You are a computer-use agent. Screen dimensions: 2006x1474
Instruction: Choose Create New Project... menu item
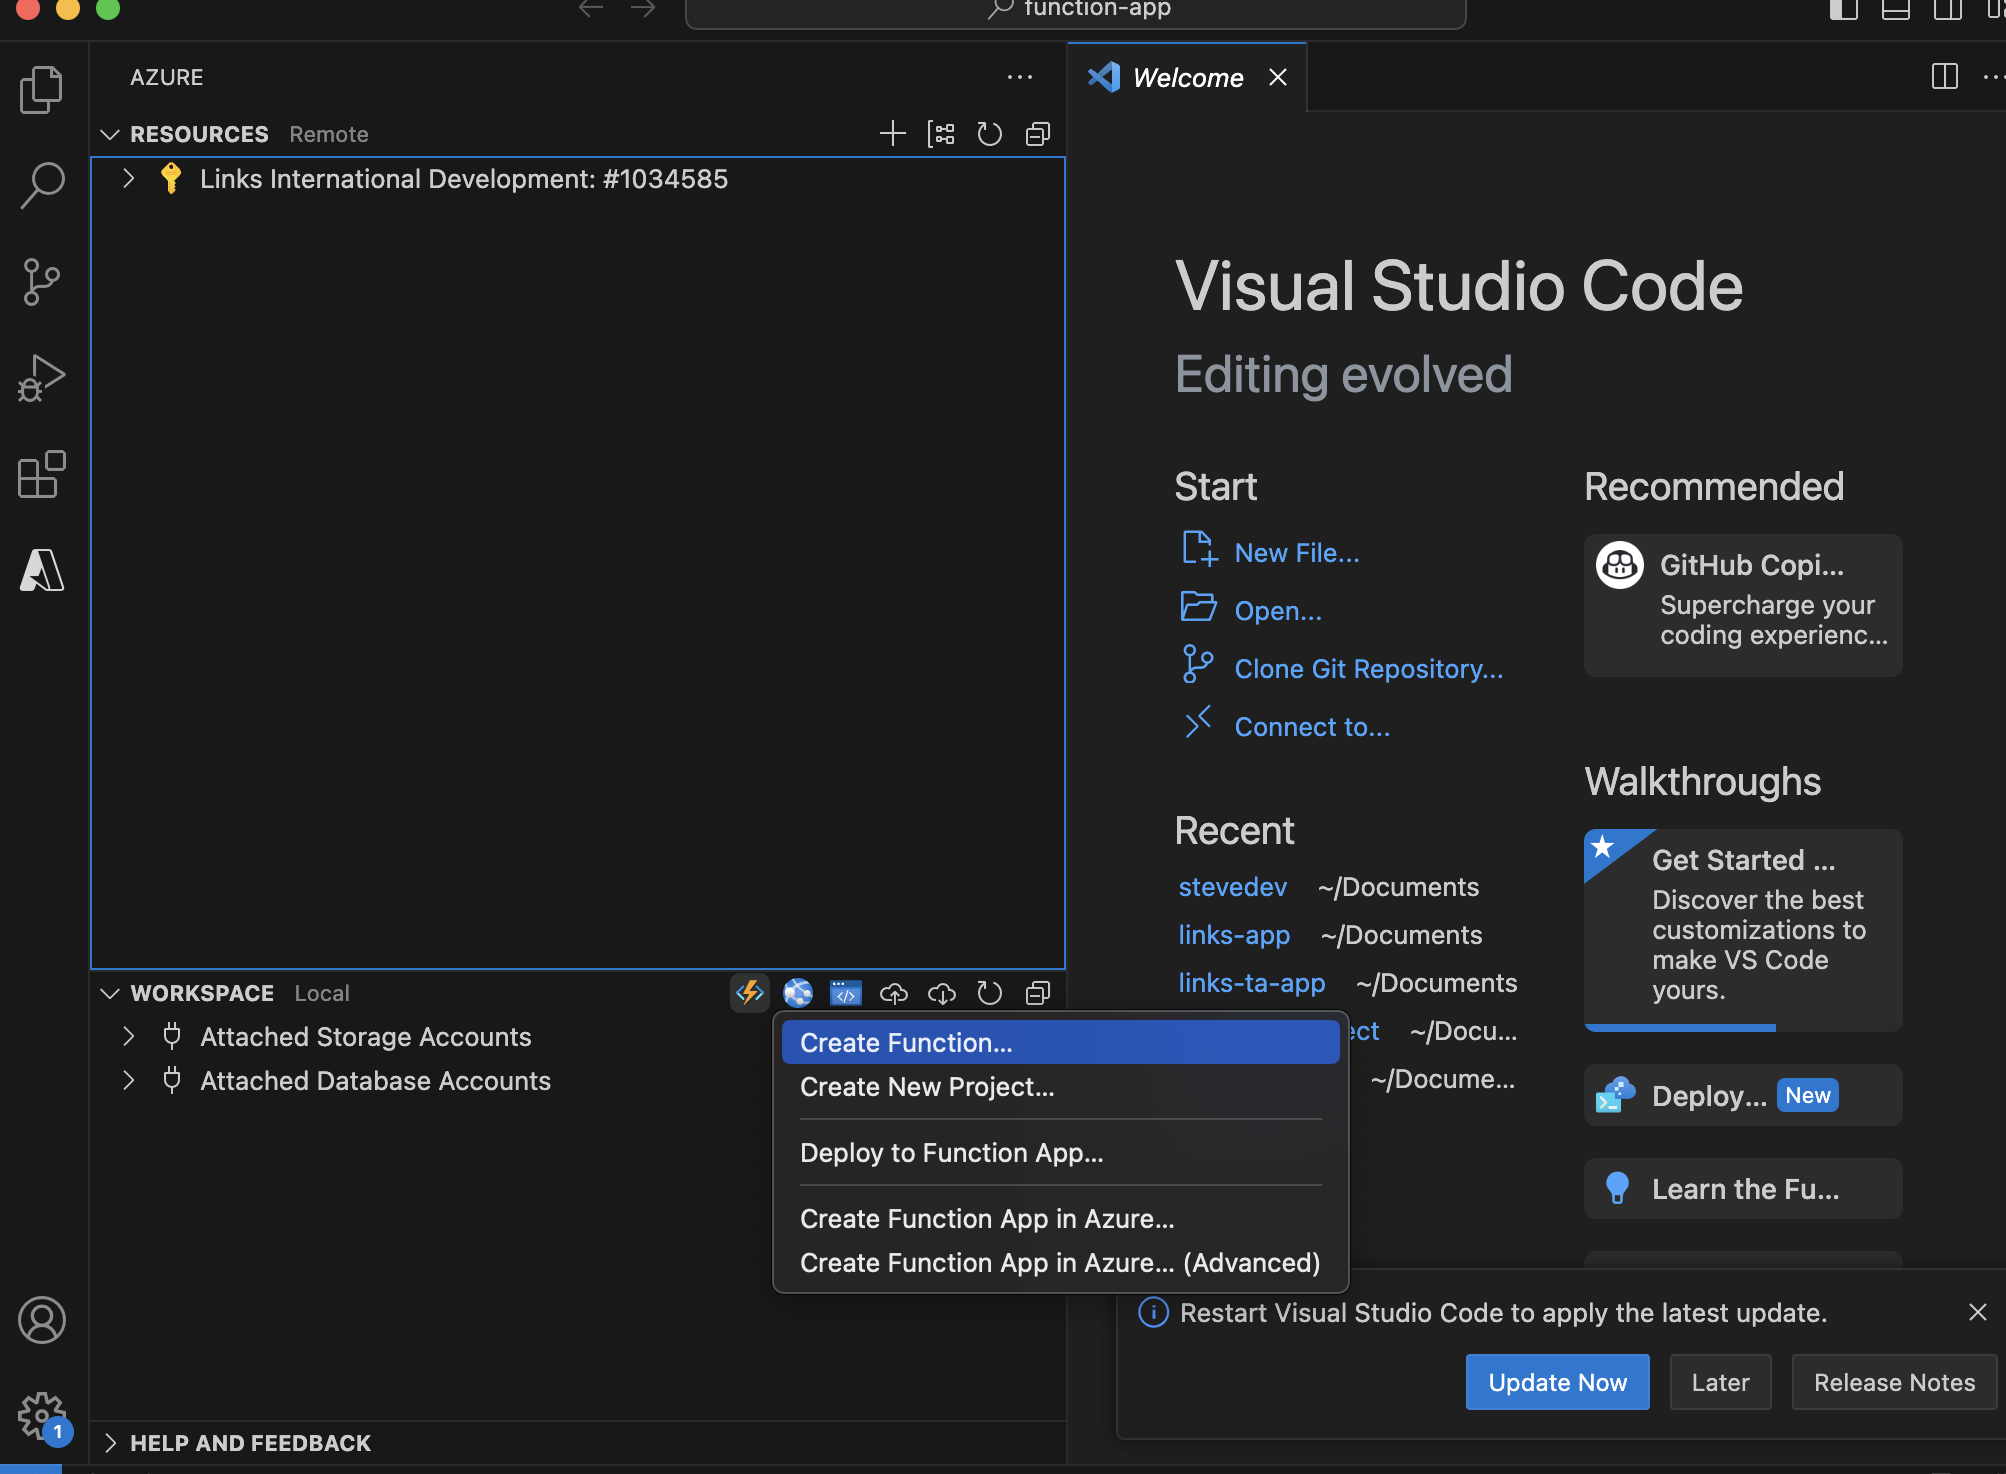pos(1060,1087)
